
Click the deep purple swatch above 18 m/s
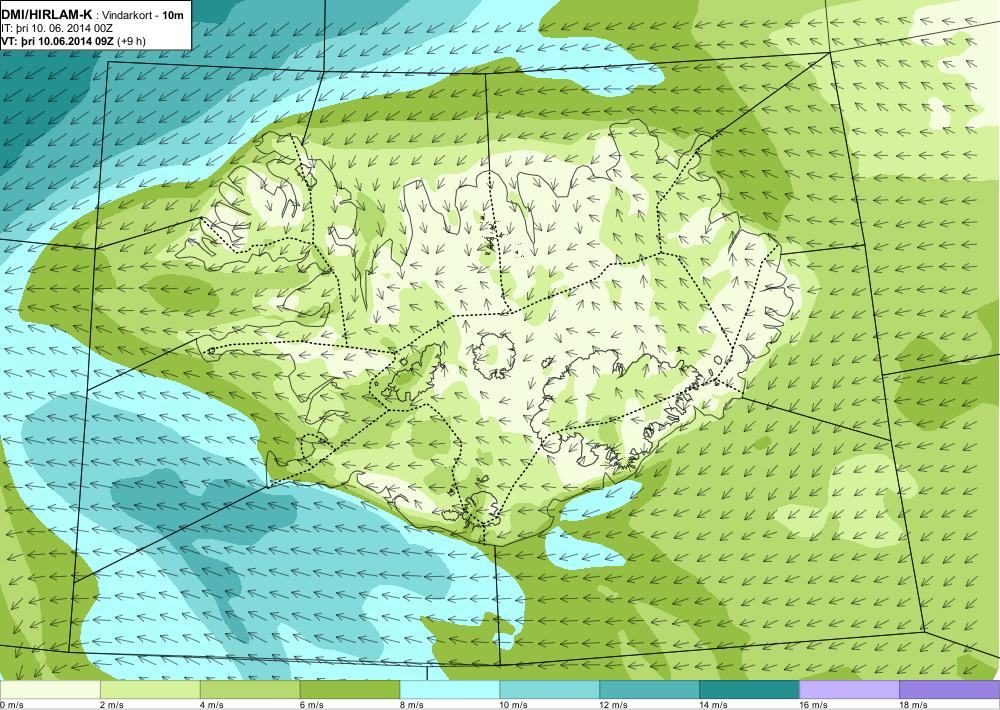pyautogui.click(x=950, y=690)
